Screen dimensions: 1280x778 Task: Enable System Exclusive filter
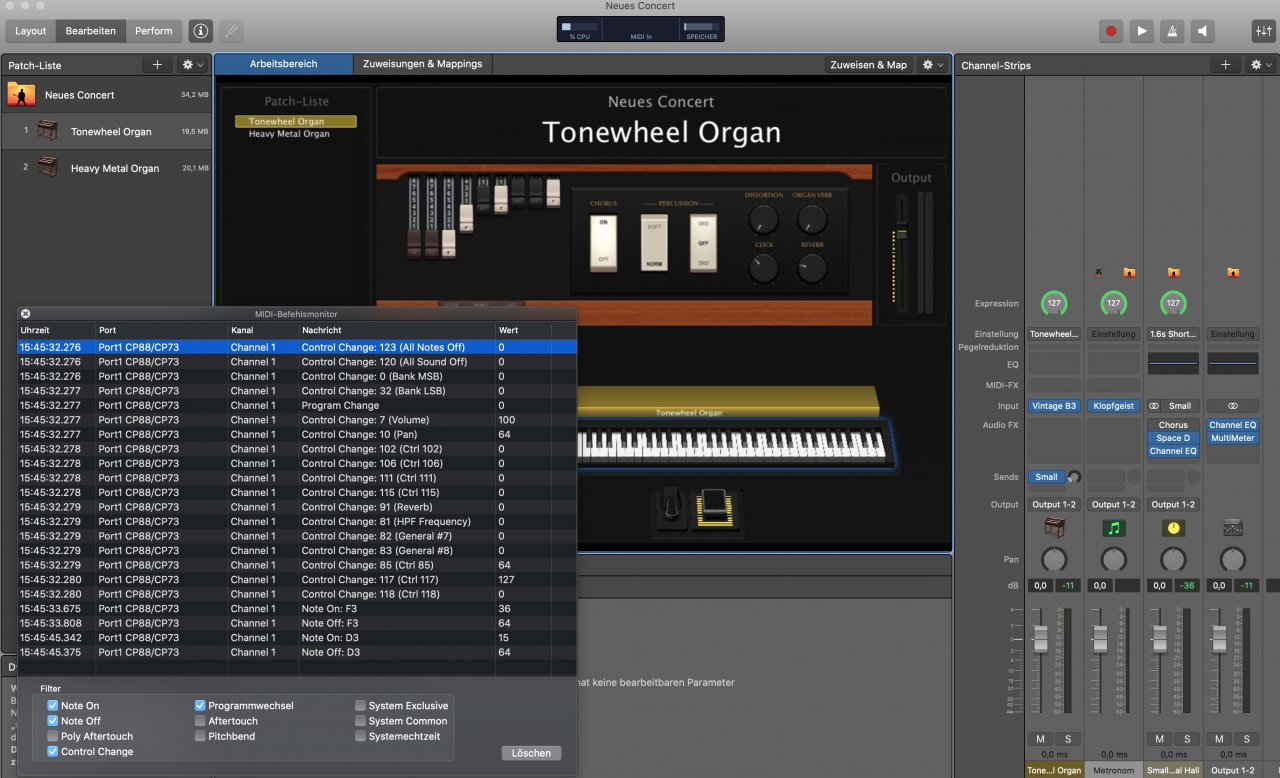coord(360,706)
